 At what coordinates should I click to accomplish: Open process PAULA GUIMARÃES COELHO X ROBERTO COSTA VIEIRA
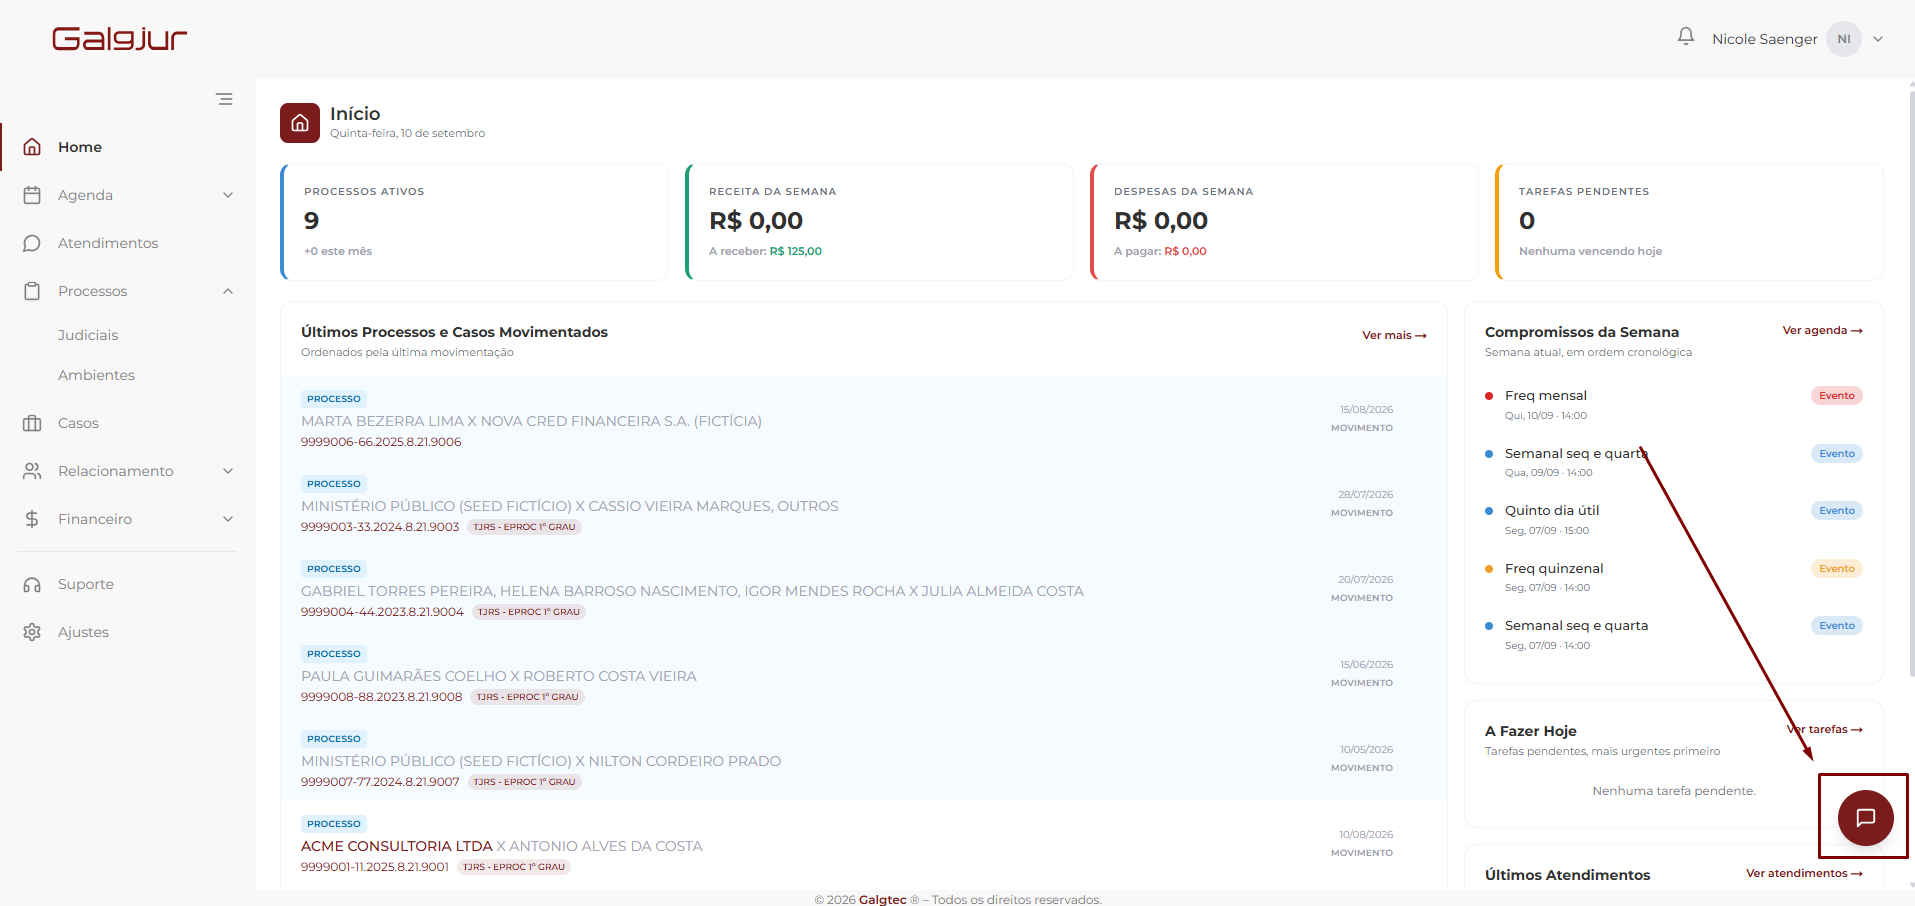[499, 676]
